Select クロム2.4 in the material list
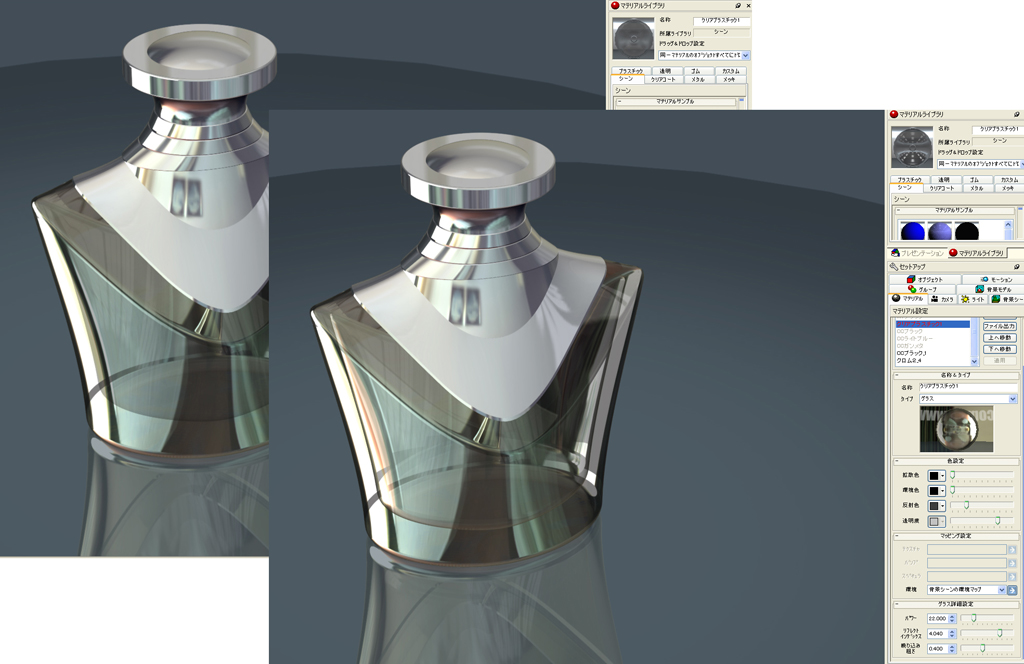The width and height of the screenshot is (1024, 664). tap(912, 361)
